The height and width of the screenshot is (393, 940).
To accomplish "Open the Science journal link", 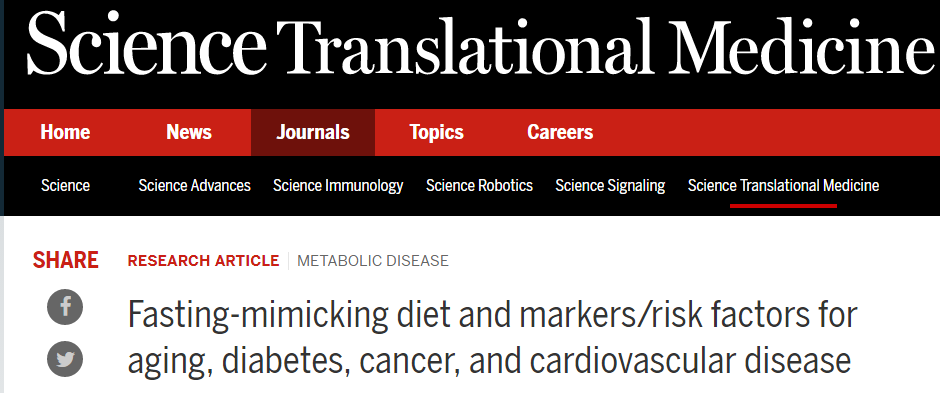I will pyautogui.click(x=65, y=186).
